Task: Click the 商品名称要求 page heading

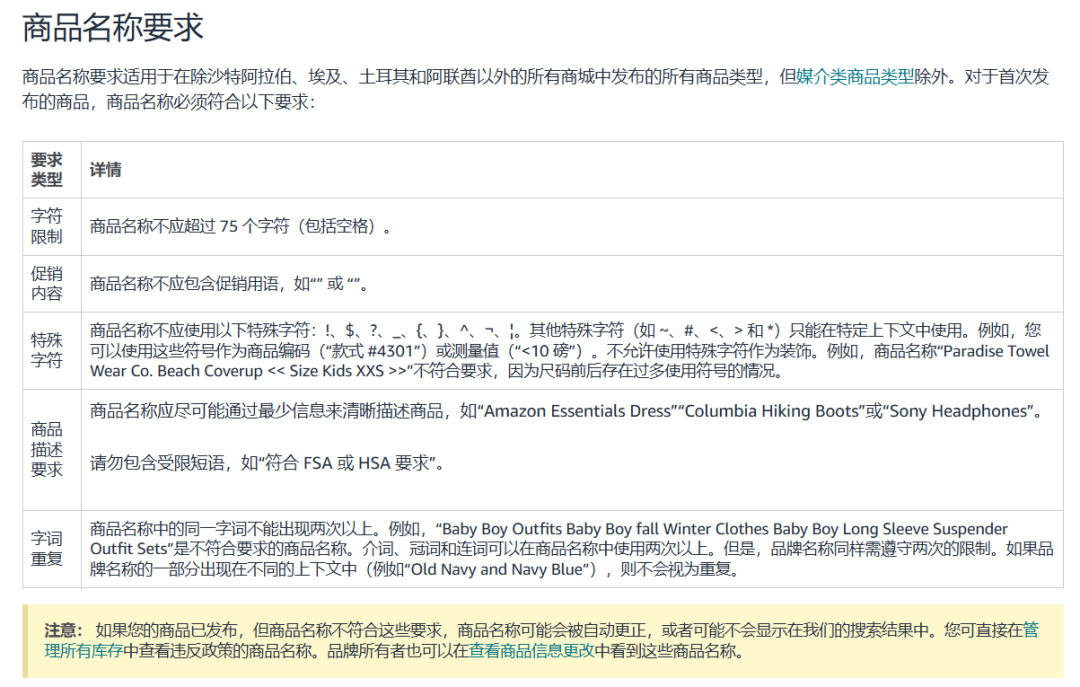Action: [113, 28]
